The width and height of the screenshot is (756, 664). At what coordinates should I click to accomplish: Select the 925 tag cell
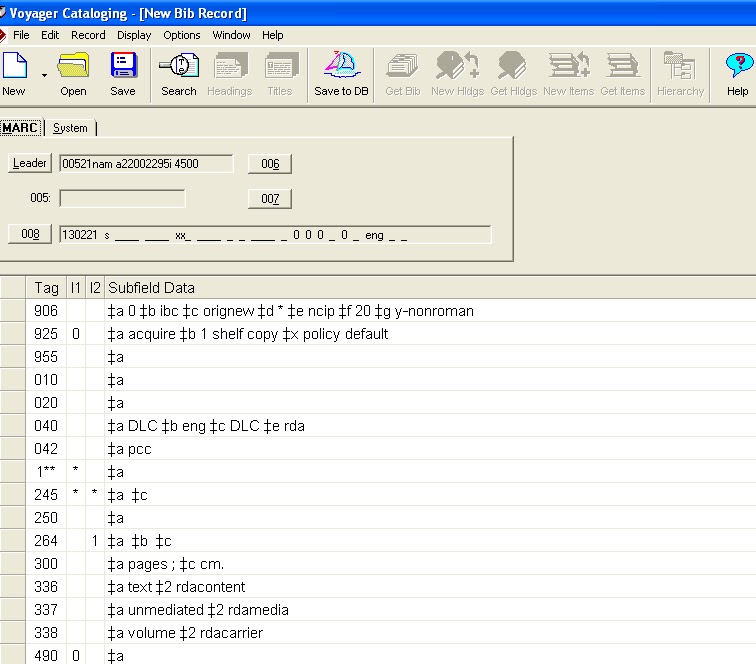(46, 334)
